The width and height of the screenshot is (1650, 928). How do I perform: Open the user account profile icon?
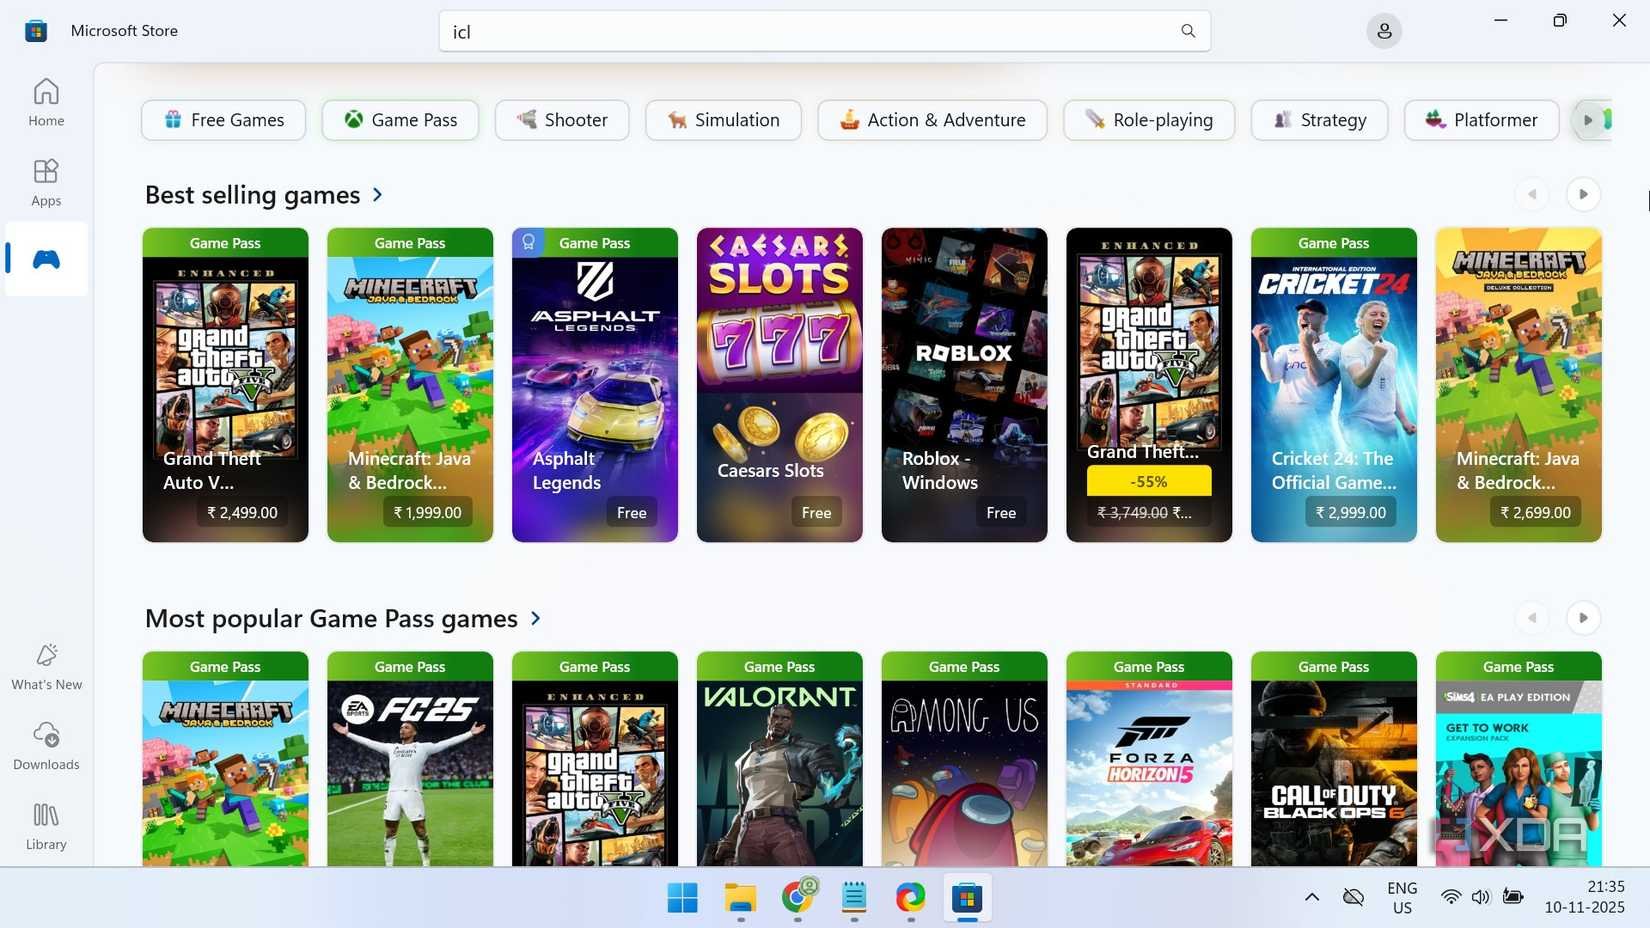click(x=1384, y=30)
